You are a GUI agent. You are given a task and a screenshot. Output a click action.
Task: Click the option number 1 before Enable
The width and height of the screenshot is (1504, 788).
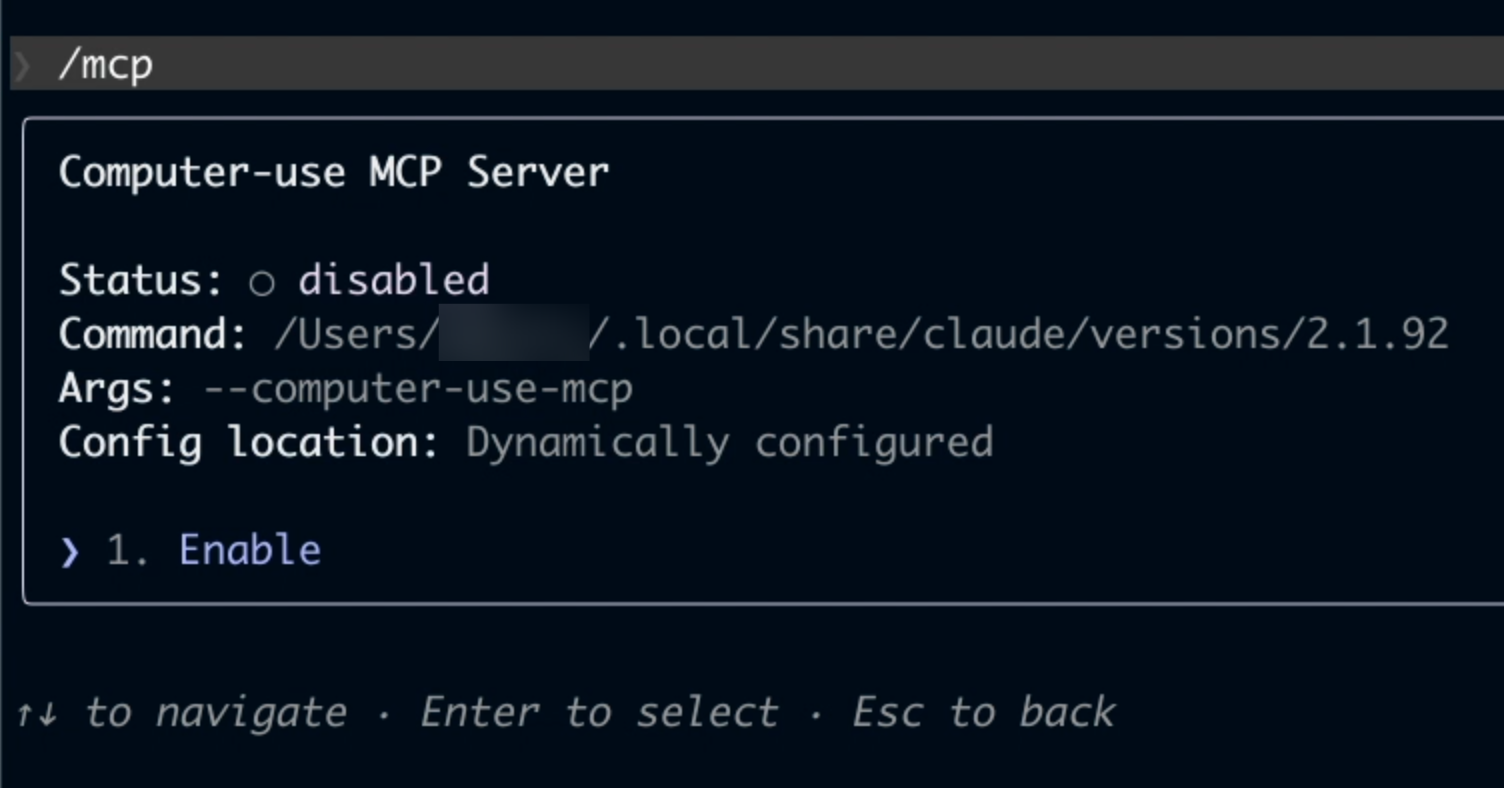click(128, 551)
